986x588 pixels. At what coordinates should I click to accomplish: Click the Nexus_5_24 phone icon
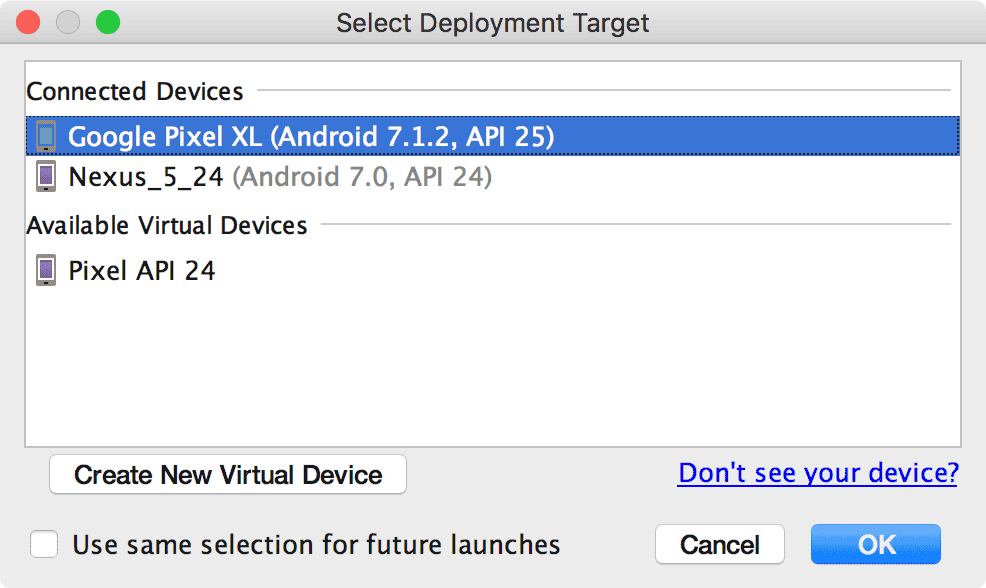point(46,177)
